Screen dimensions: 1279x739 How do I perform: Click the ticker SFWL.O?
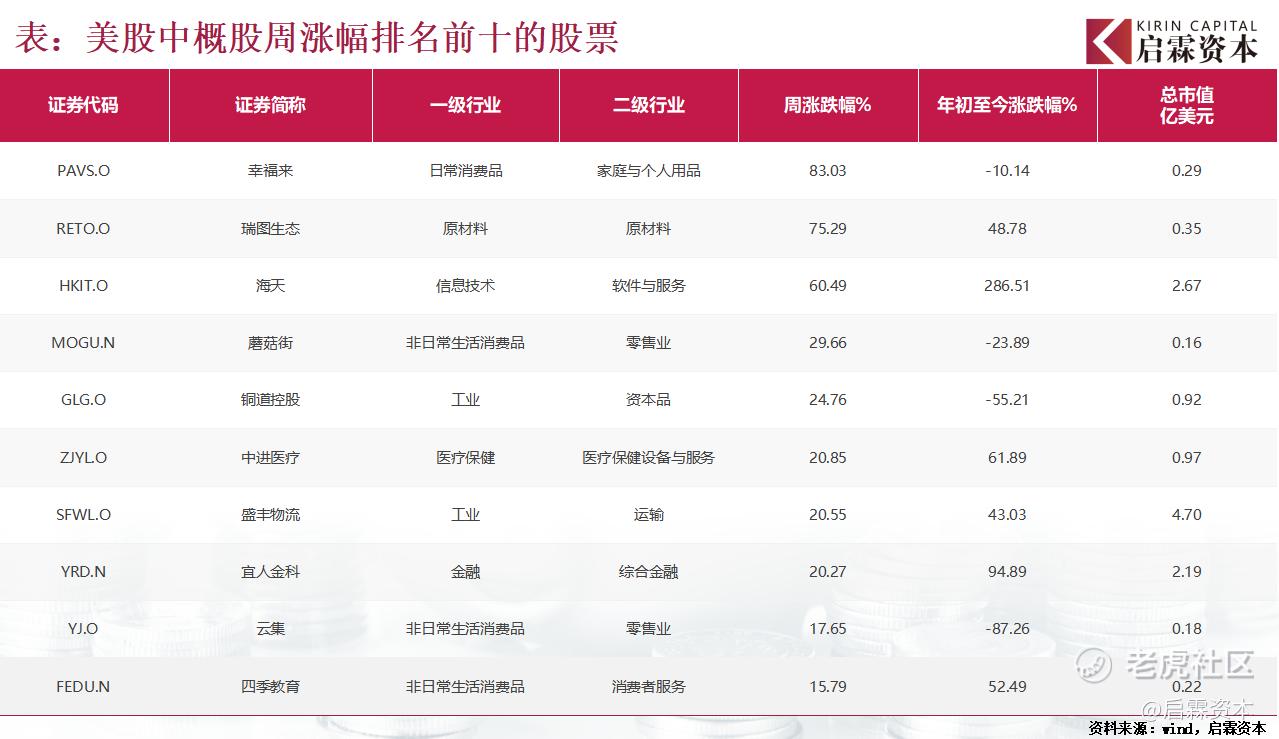83,515
